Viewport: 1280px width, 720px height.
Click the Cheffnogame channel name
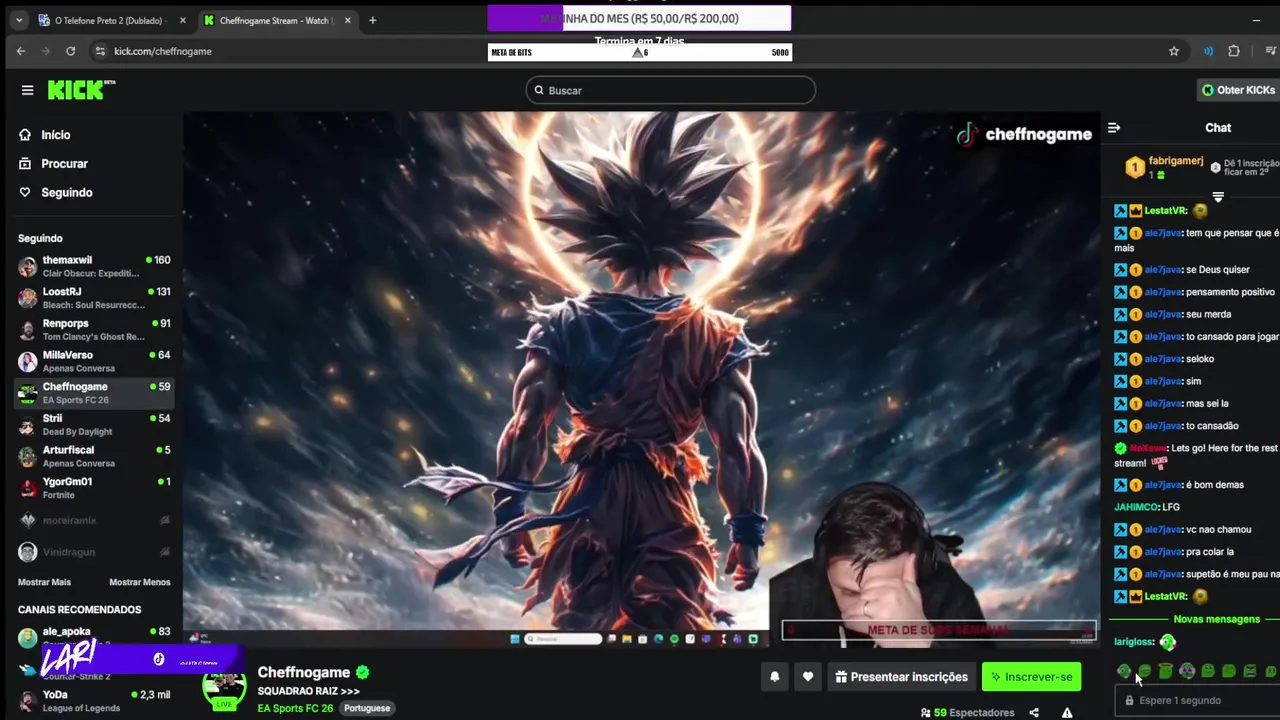point(304,673)
